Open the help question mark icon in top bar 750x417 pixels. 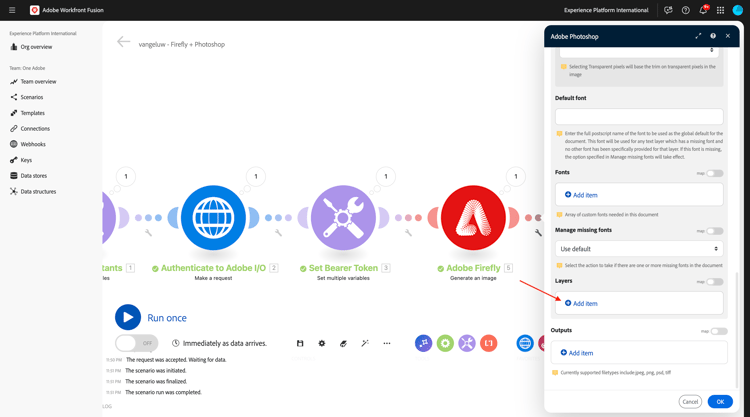(685, 10)
